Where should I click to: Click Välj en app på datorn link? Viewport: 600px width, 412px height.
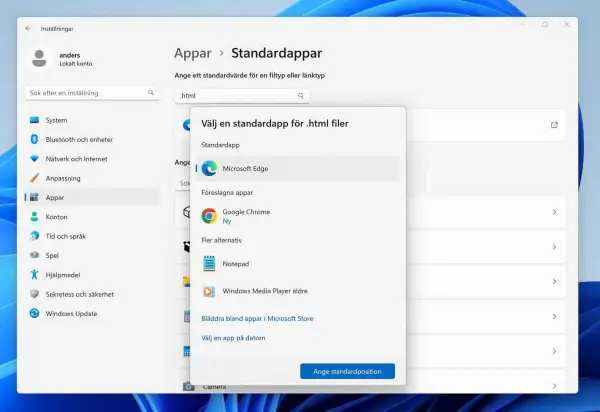pos(233,338)
